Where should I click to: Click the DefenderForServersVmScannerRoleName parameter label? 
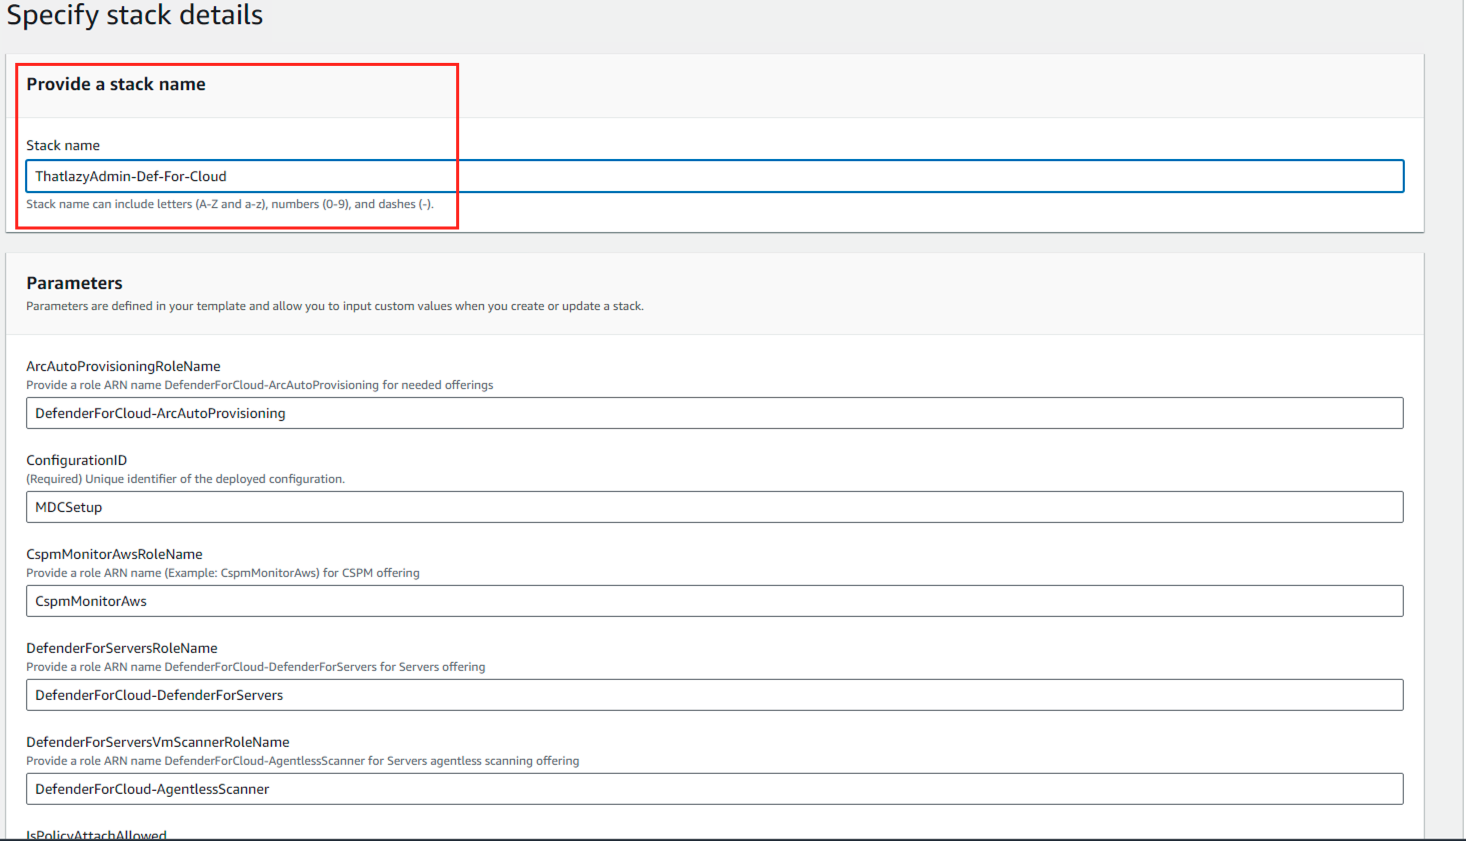pyautogui.click(x=157, y=742)
